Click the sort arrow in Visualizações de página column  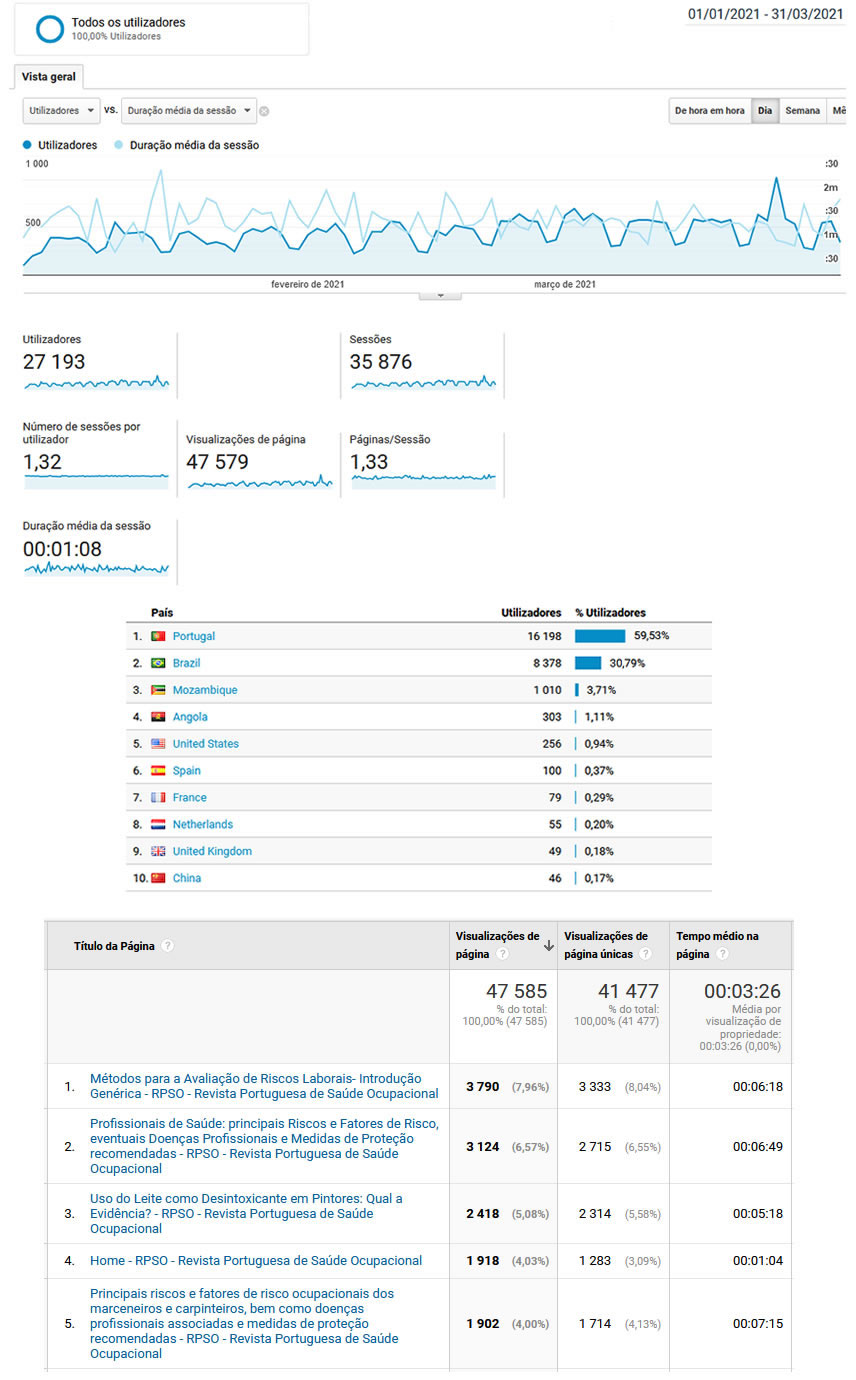tap(549, 946)
